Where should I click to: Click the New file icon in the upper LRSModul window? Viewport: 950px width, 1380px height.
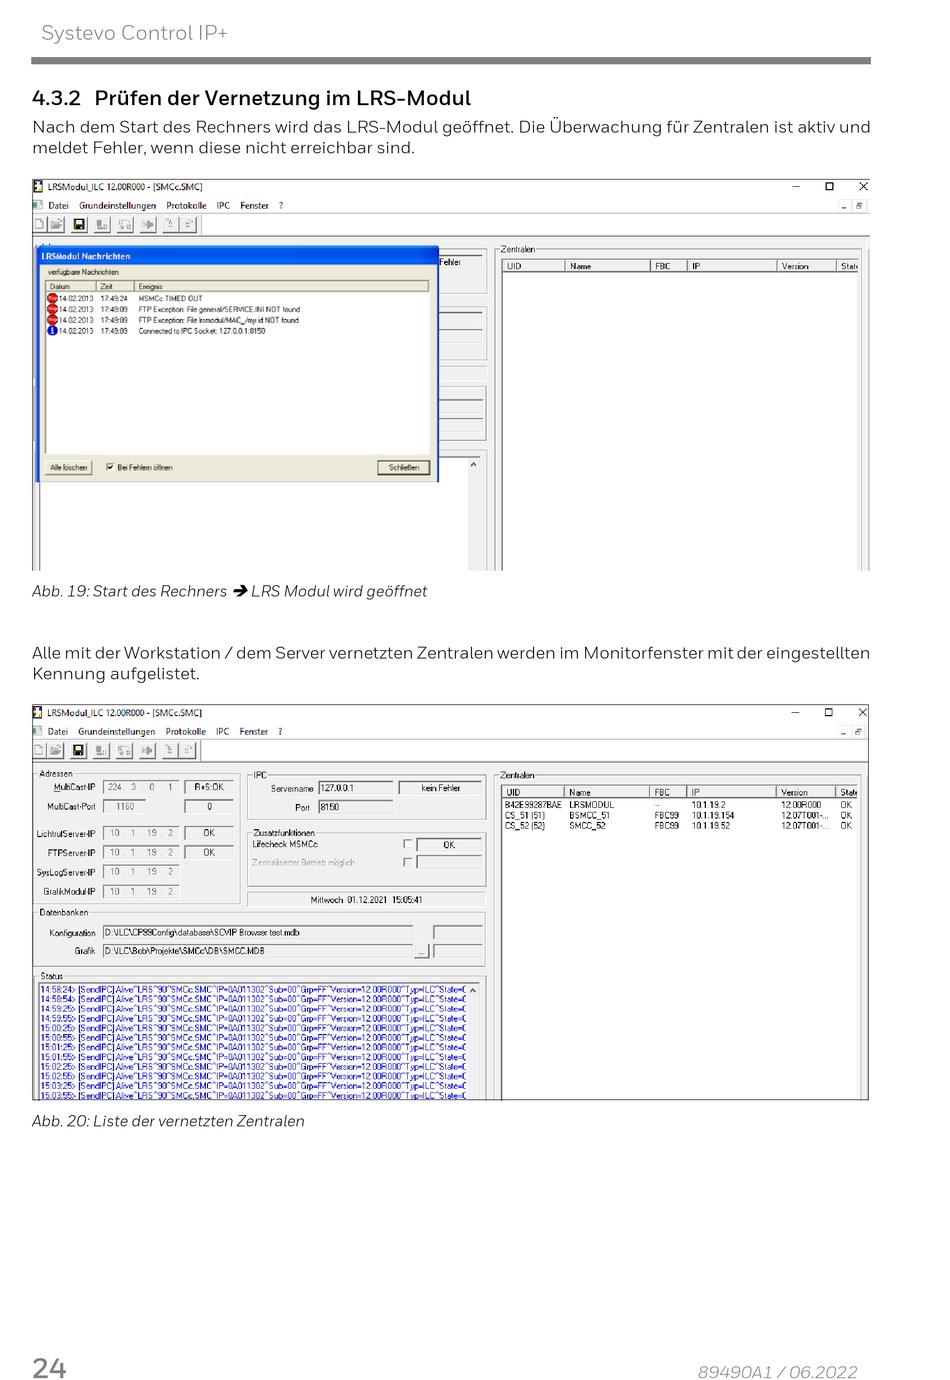coord(40,225)
